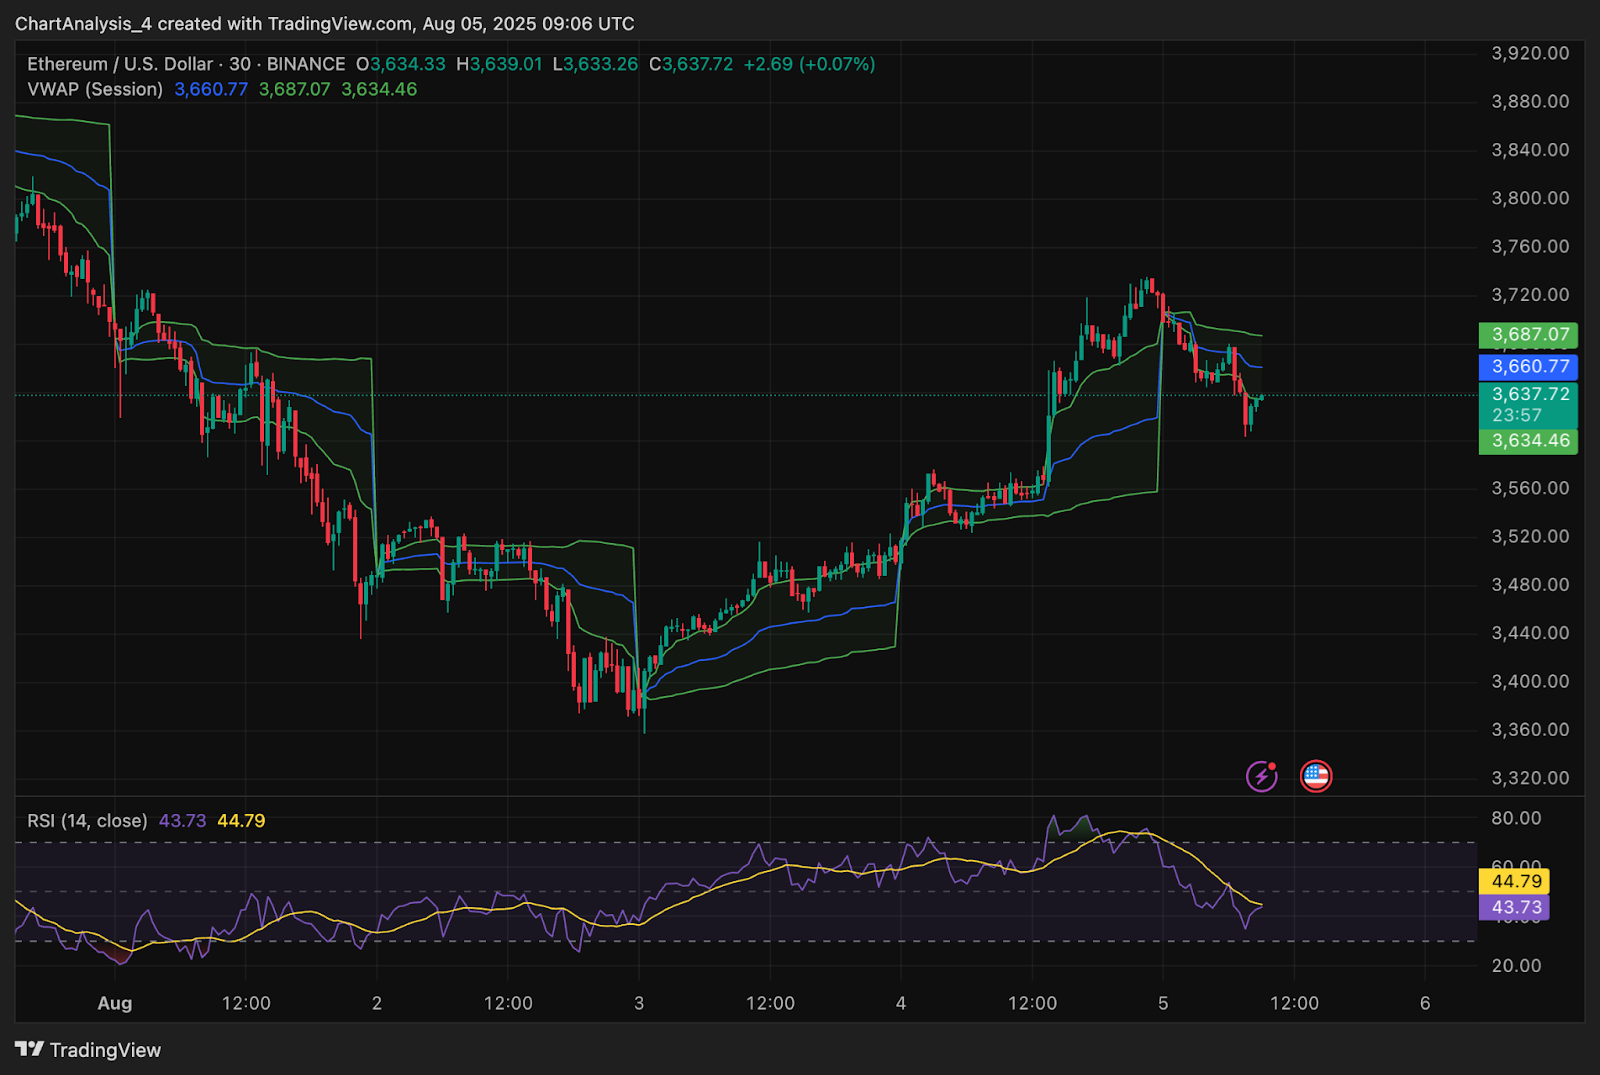
Task: Click the TradingView text at bottom left
Action: coord(105,1050)
